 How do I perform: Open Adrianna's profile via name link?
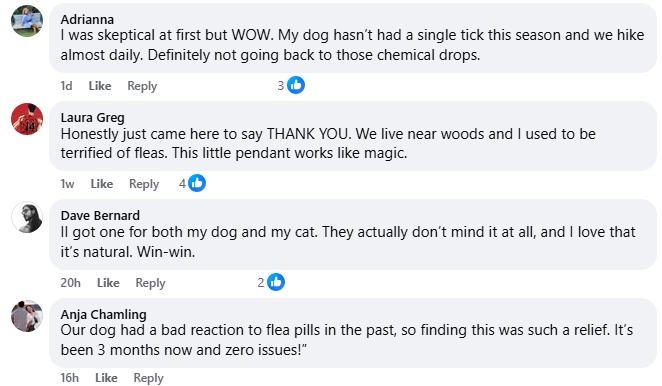(87, 19)
